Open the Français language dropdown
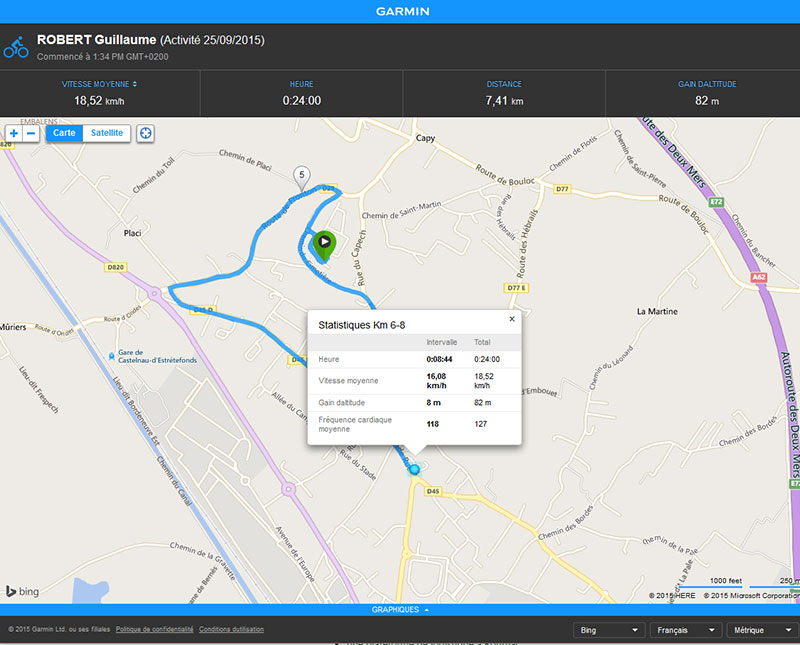The height and width of the screenshot is (645, 800). [x=686, y=630]
